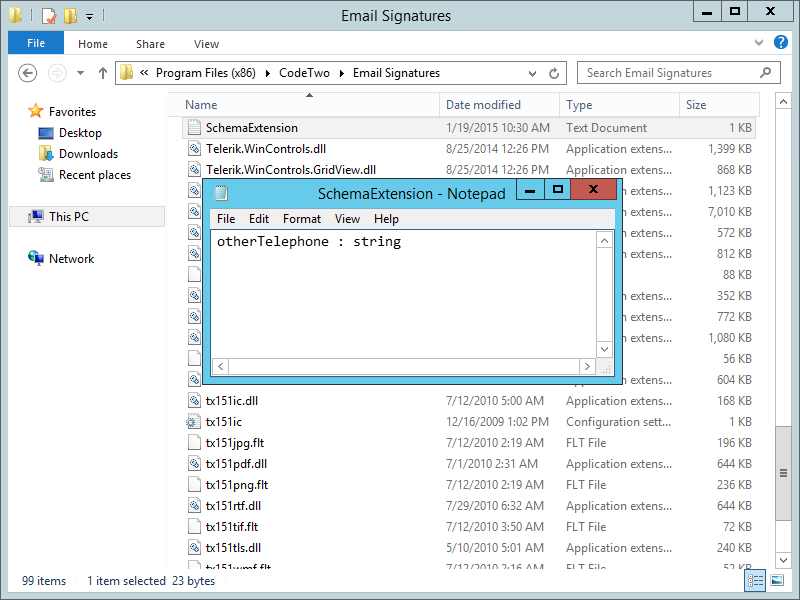Click the Network icon in navigation pane
The image size is (800, 600).
tap(36, 258)
